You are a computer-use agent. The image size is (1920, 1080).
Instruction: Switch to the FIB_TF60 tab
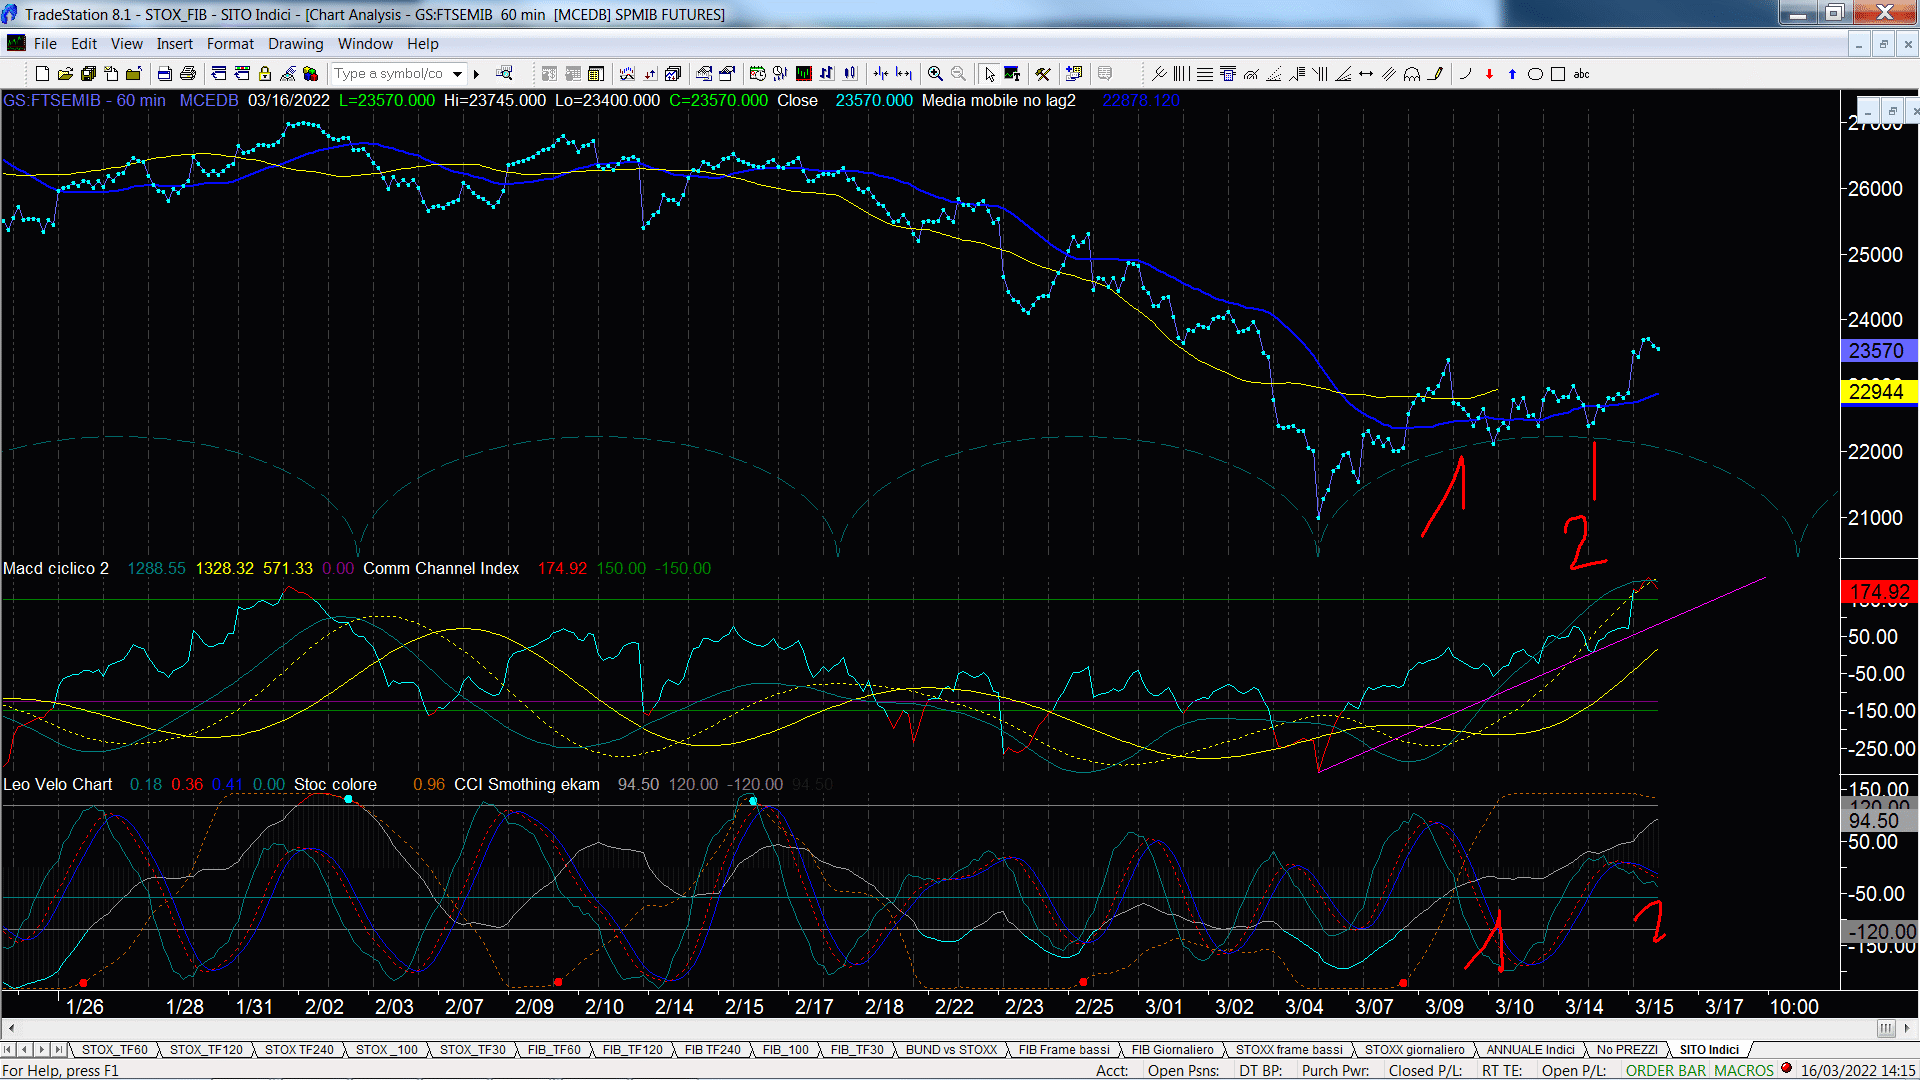click(554, 1049)
